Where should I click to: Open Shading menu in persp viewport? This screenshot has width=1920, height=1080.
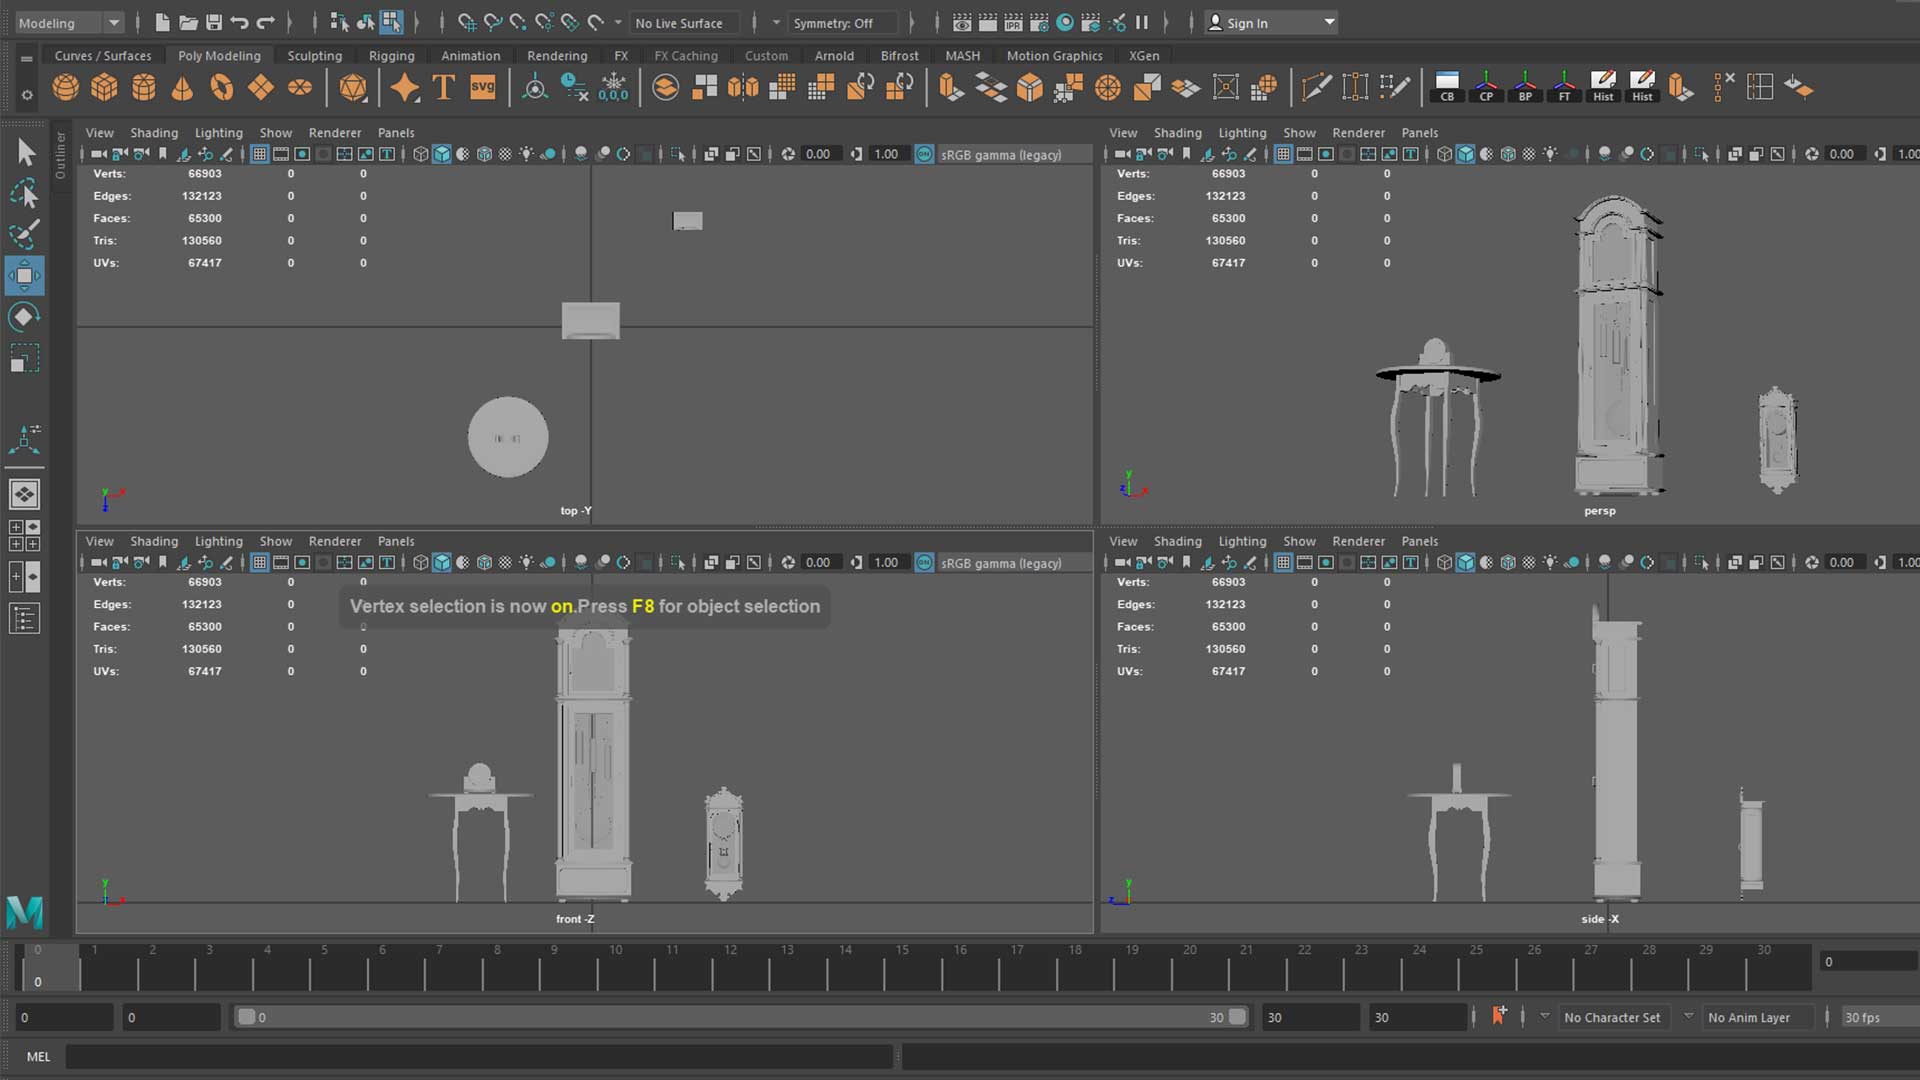[x=1177, y=132]
